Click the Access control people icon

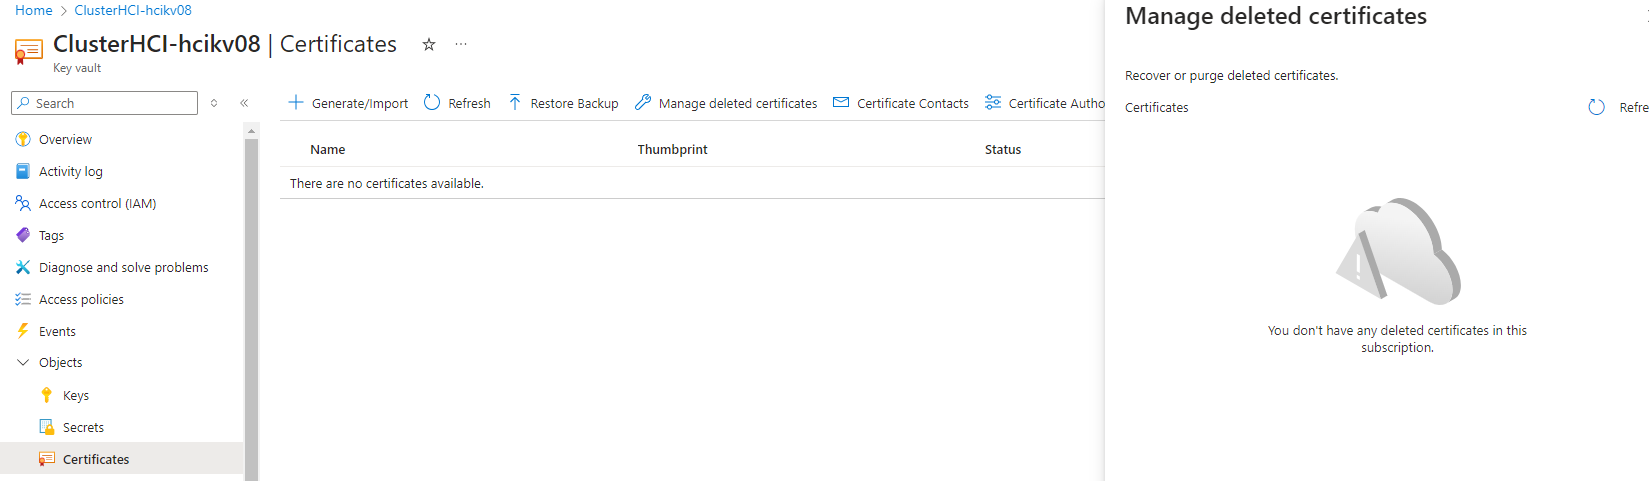coord(23,203)
